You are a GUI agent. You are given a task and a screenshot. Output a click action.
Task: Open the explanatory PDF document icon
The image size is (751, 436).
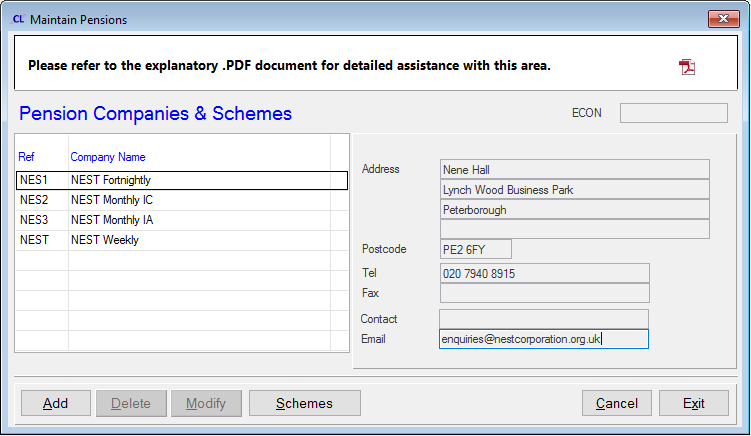click(687, 67)
